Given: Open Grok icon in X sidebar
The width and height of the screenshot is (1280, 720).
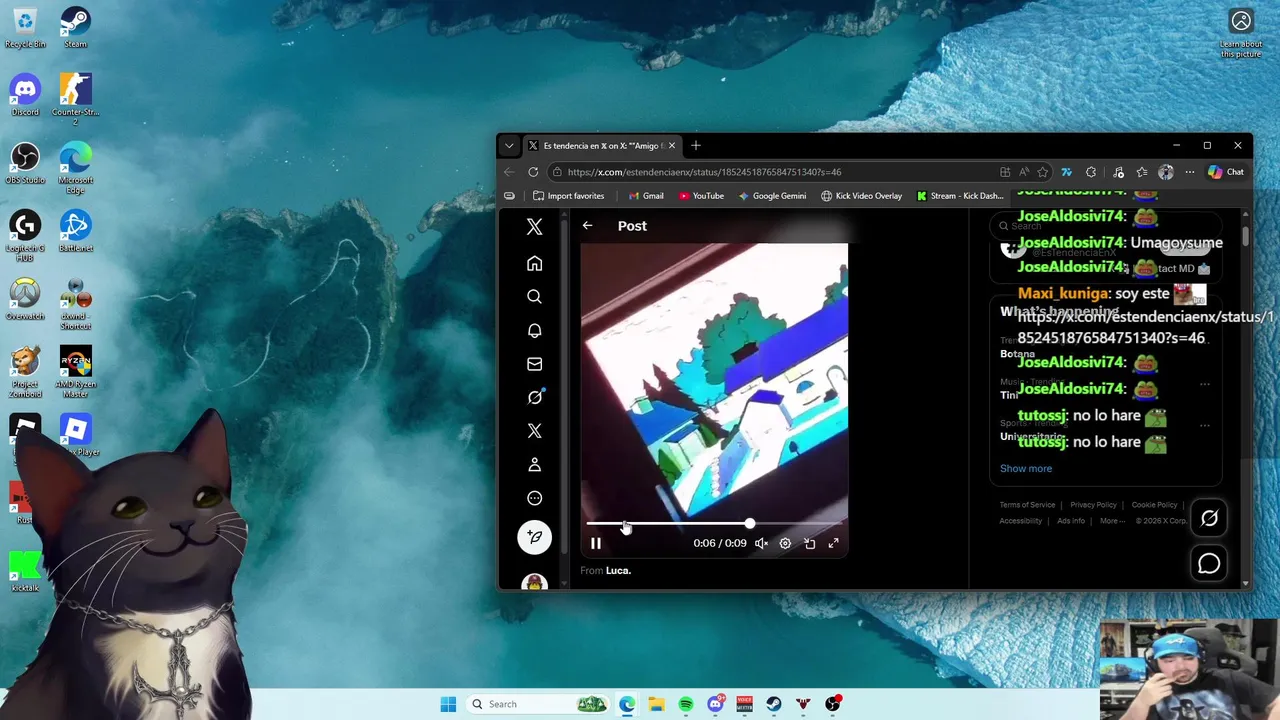Looking at the screenshot, I should click(x=534, y=398).
